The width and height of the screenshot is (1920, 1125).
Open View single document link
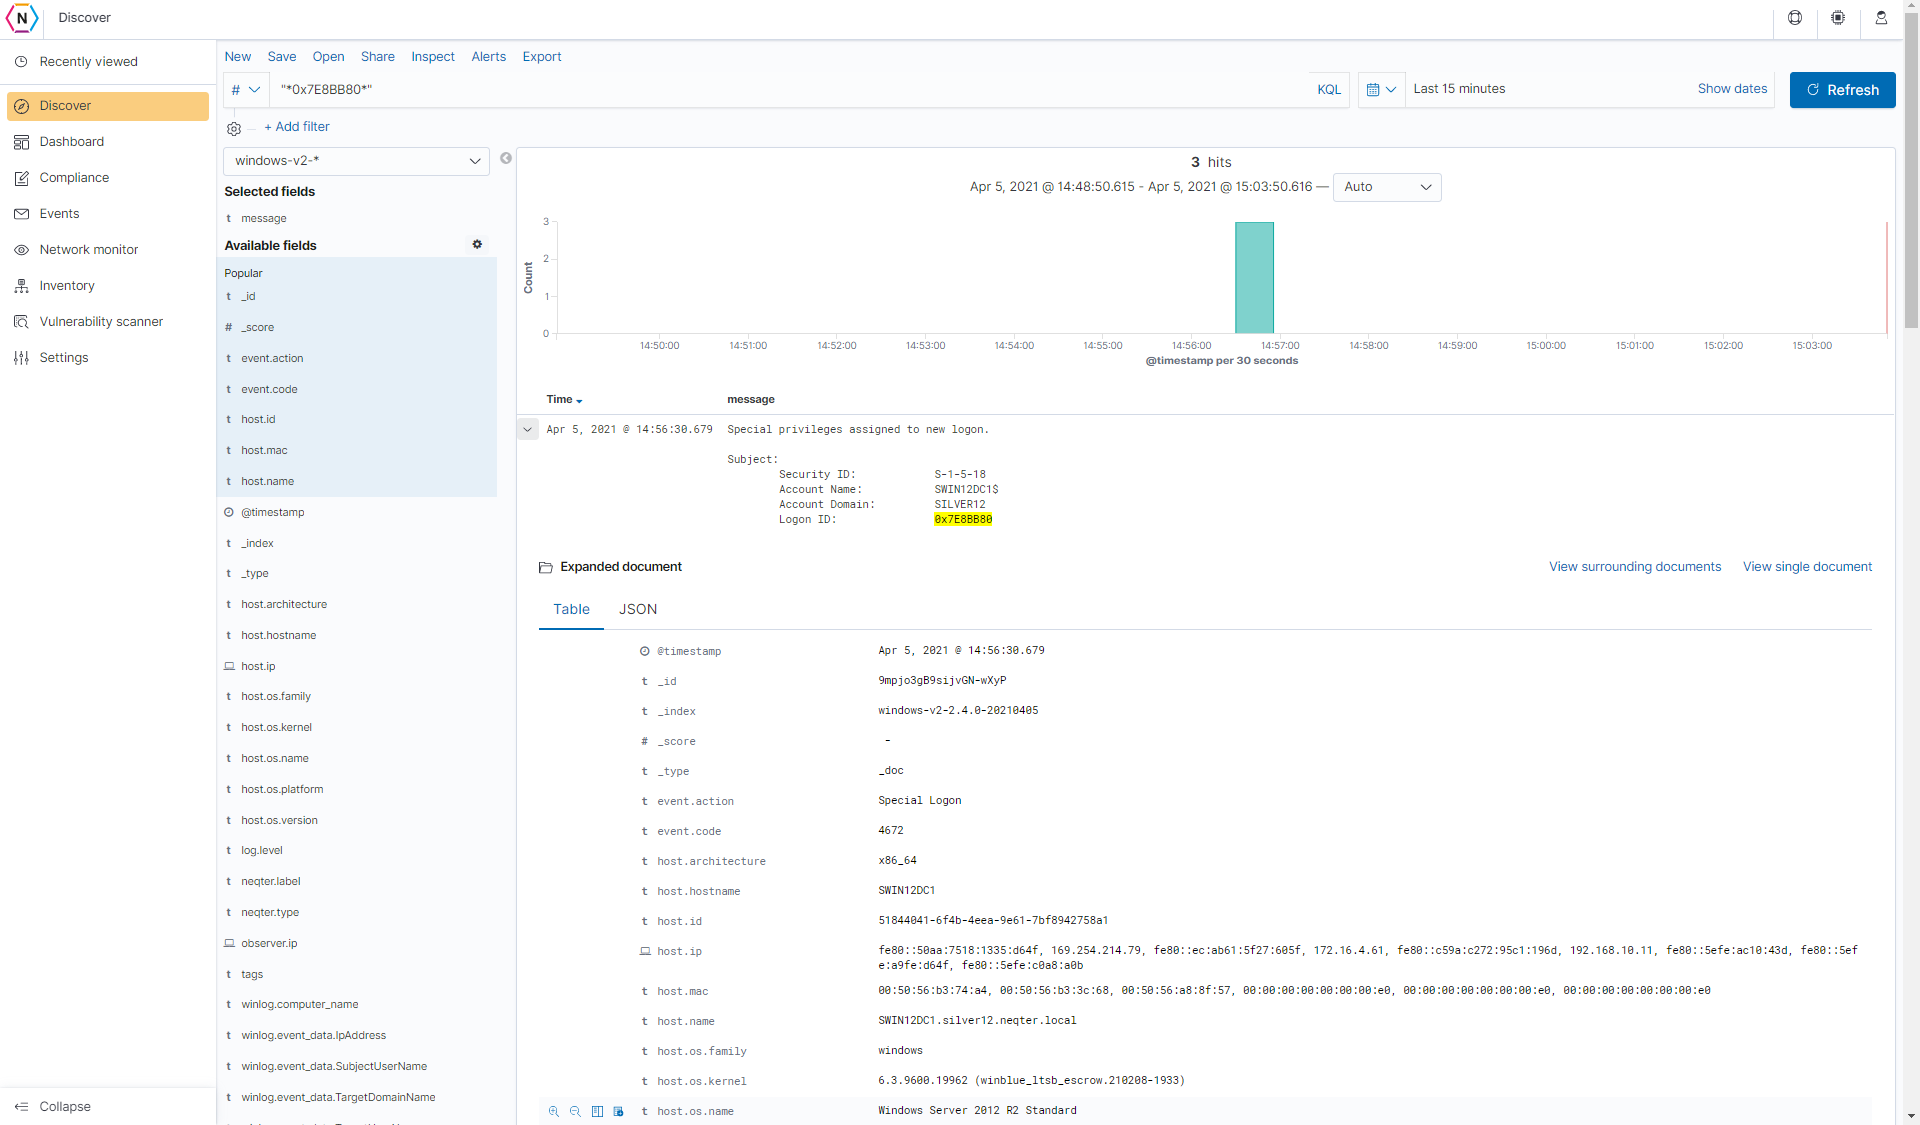coord(1807,567)
